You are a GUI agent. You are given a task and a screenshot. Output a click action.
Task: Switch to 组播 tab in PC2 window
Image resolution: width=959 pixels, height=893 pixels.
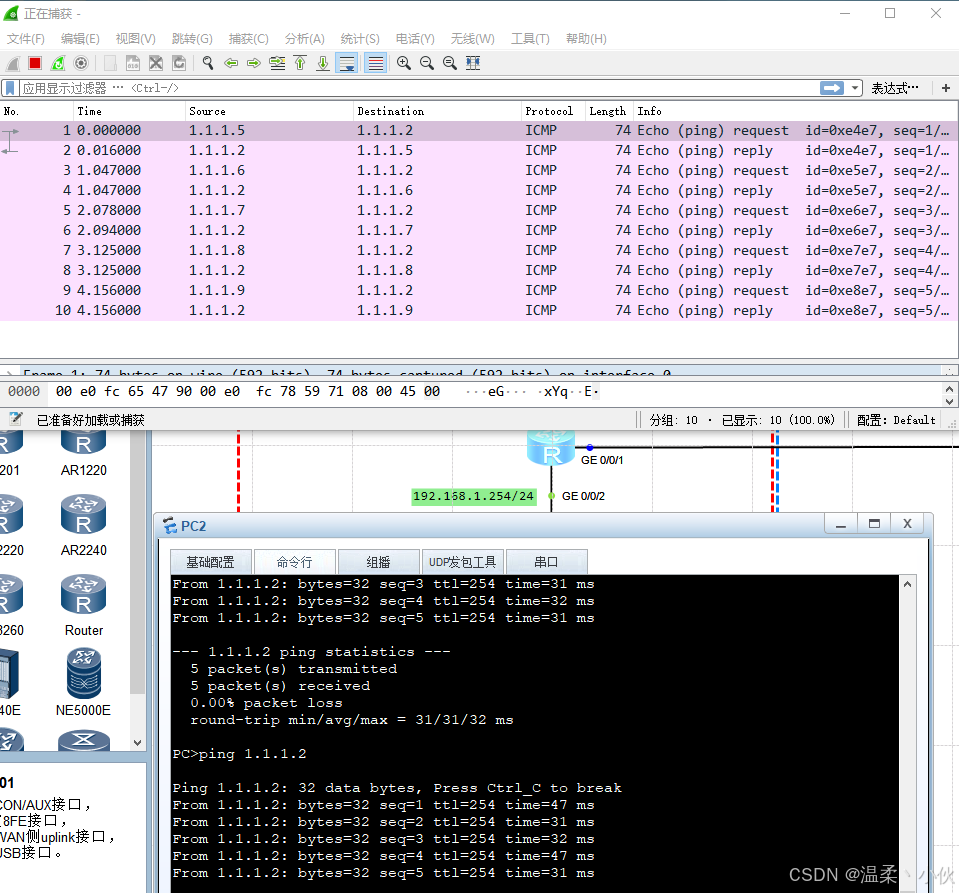pos(378,562)
